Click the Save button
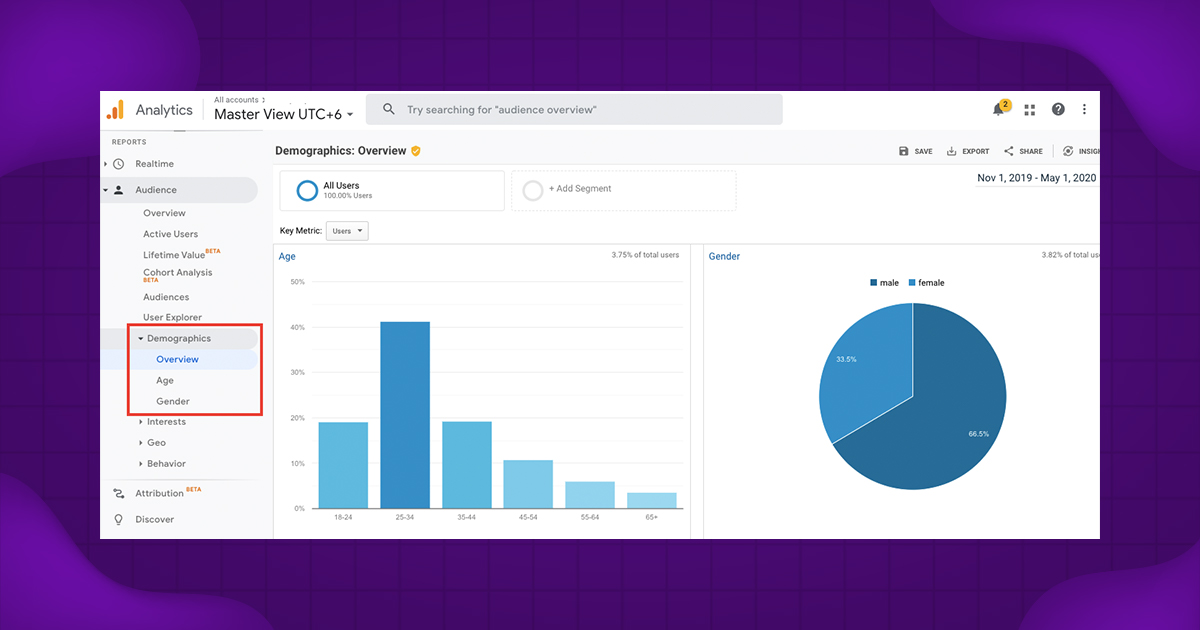 coord(916,151)
